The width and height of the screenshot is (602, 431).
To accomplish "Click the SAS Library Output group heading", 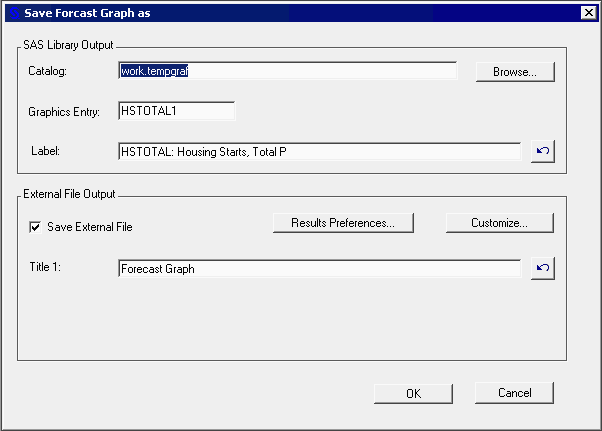I will pos(68,45).
